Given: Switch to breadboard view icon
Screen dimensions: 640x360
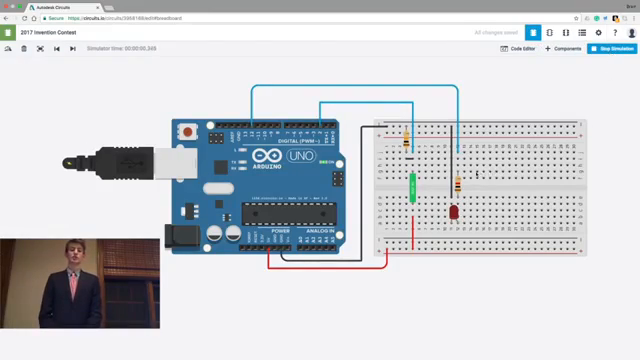Looking at the screenshot, I should point(533,33).
